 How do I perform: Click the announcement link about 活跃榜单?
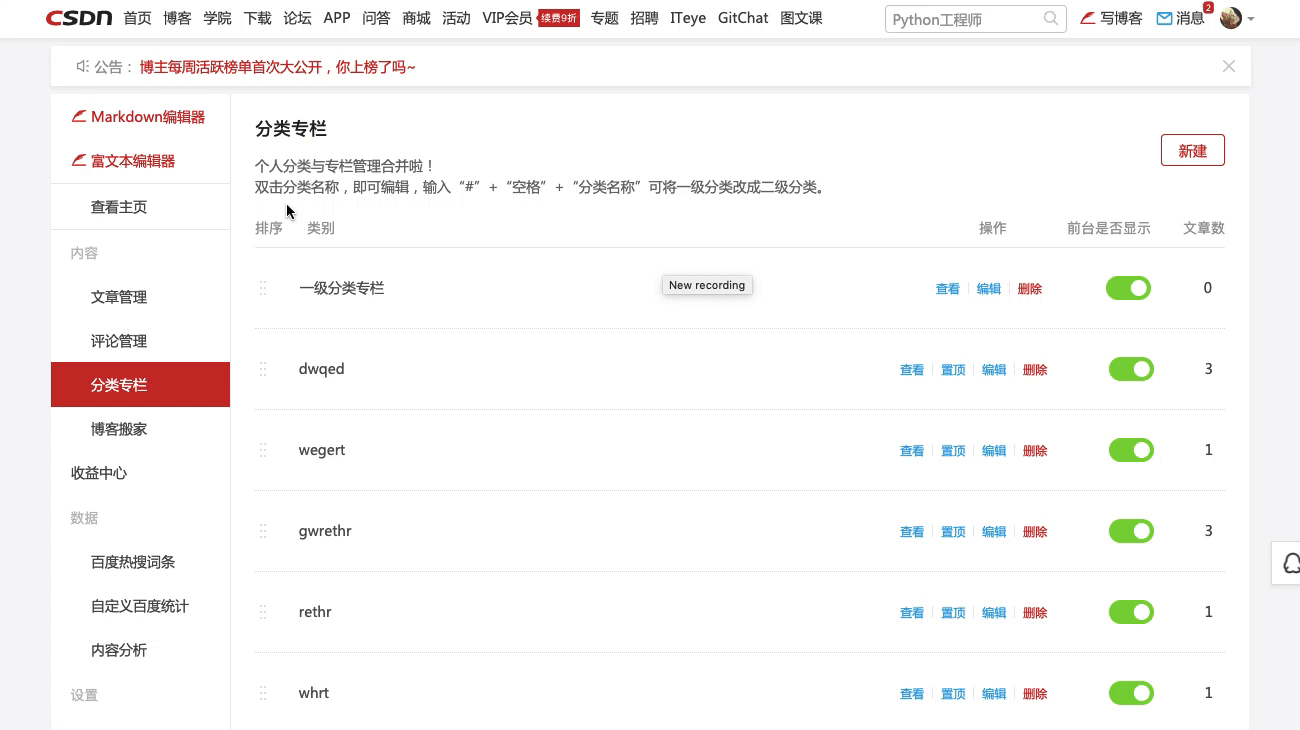tap(277, 67)
